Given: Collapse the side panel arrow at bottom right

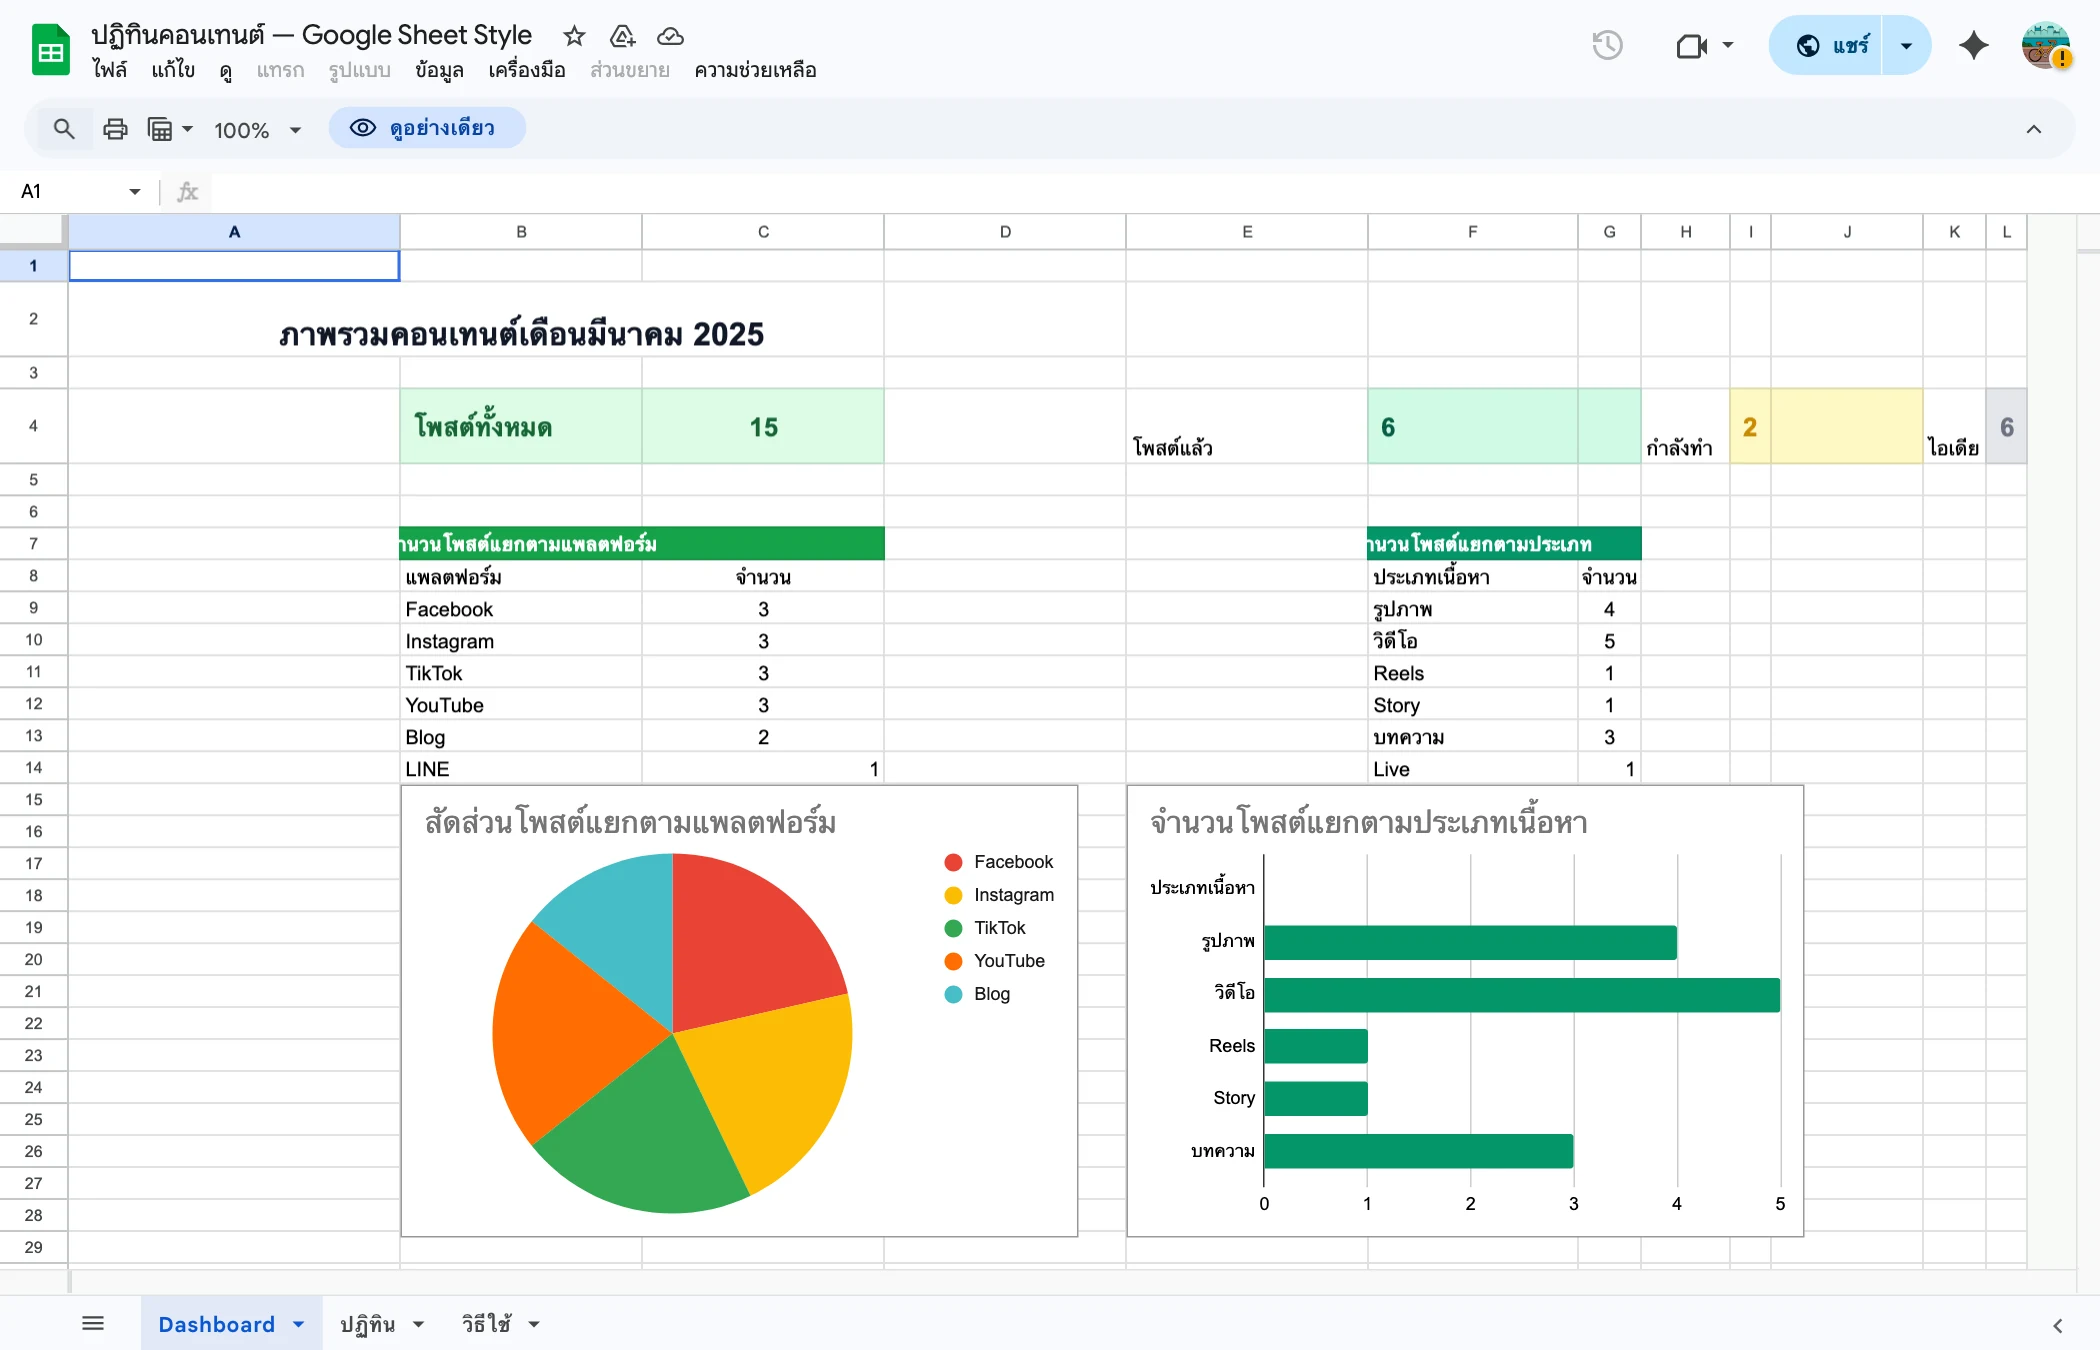Looking at the screenshot, I should pyautogui.click(x=2057, y=1324).
